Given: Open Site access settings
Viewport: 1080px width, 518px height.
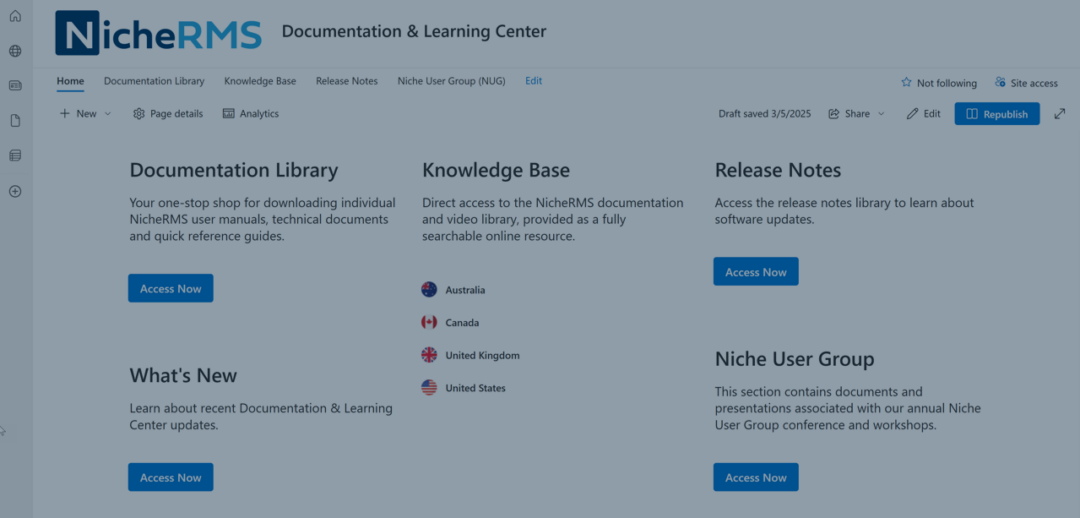Looking at the screenshot, I should click(x=1026, y=83).
